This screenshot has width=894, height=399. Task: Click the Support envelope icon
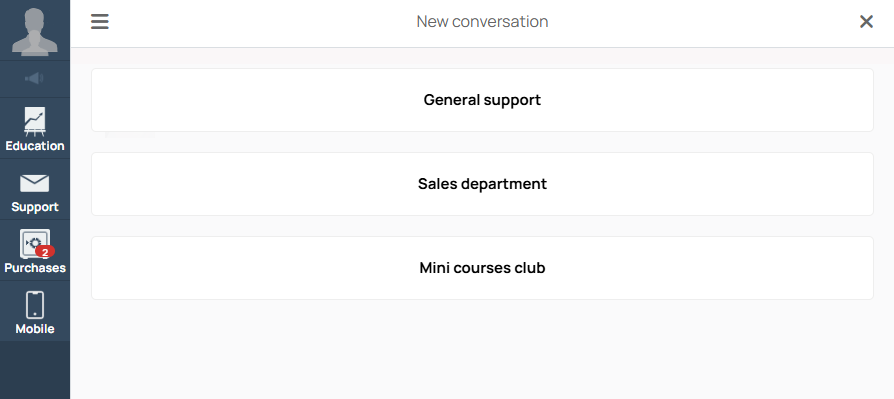click(x=35, y=184)
